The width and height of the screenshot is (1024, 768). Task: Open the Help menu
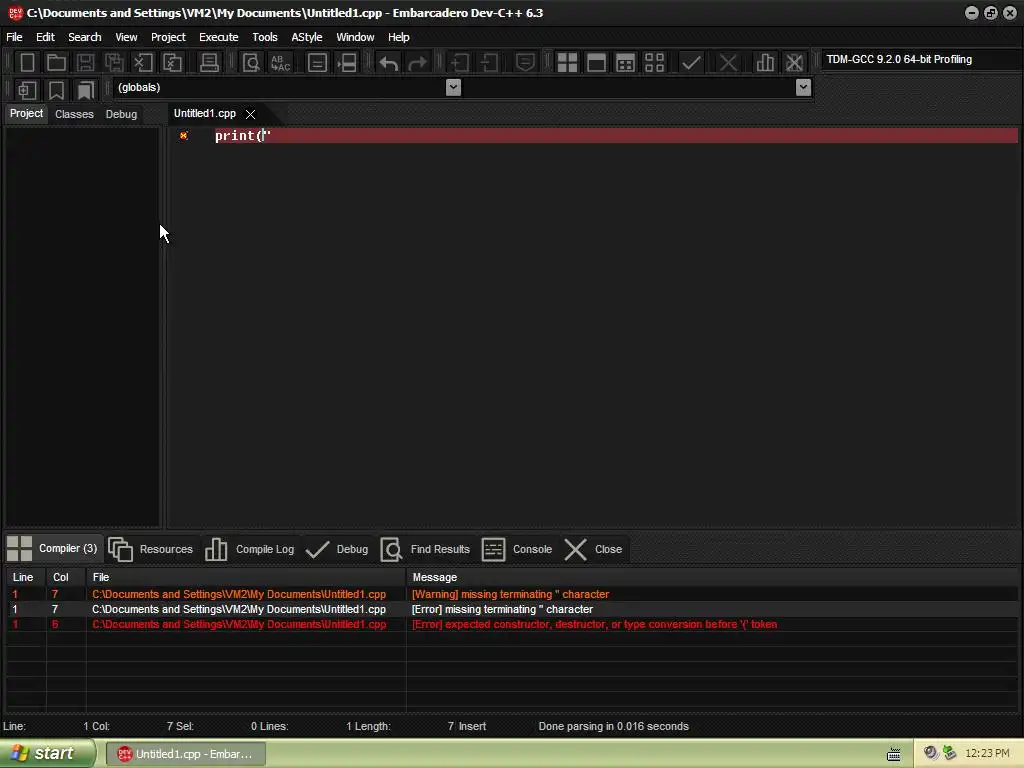coord(398,37)
